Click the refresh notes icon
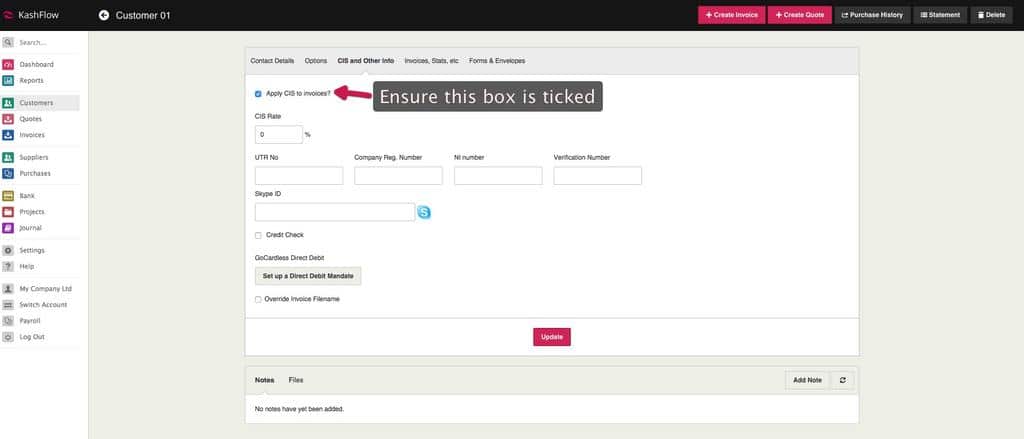The image size is (1024, 439). 843,380
